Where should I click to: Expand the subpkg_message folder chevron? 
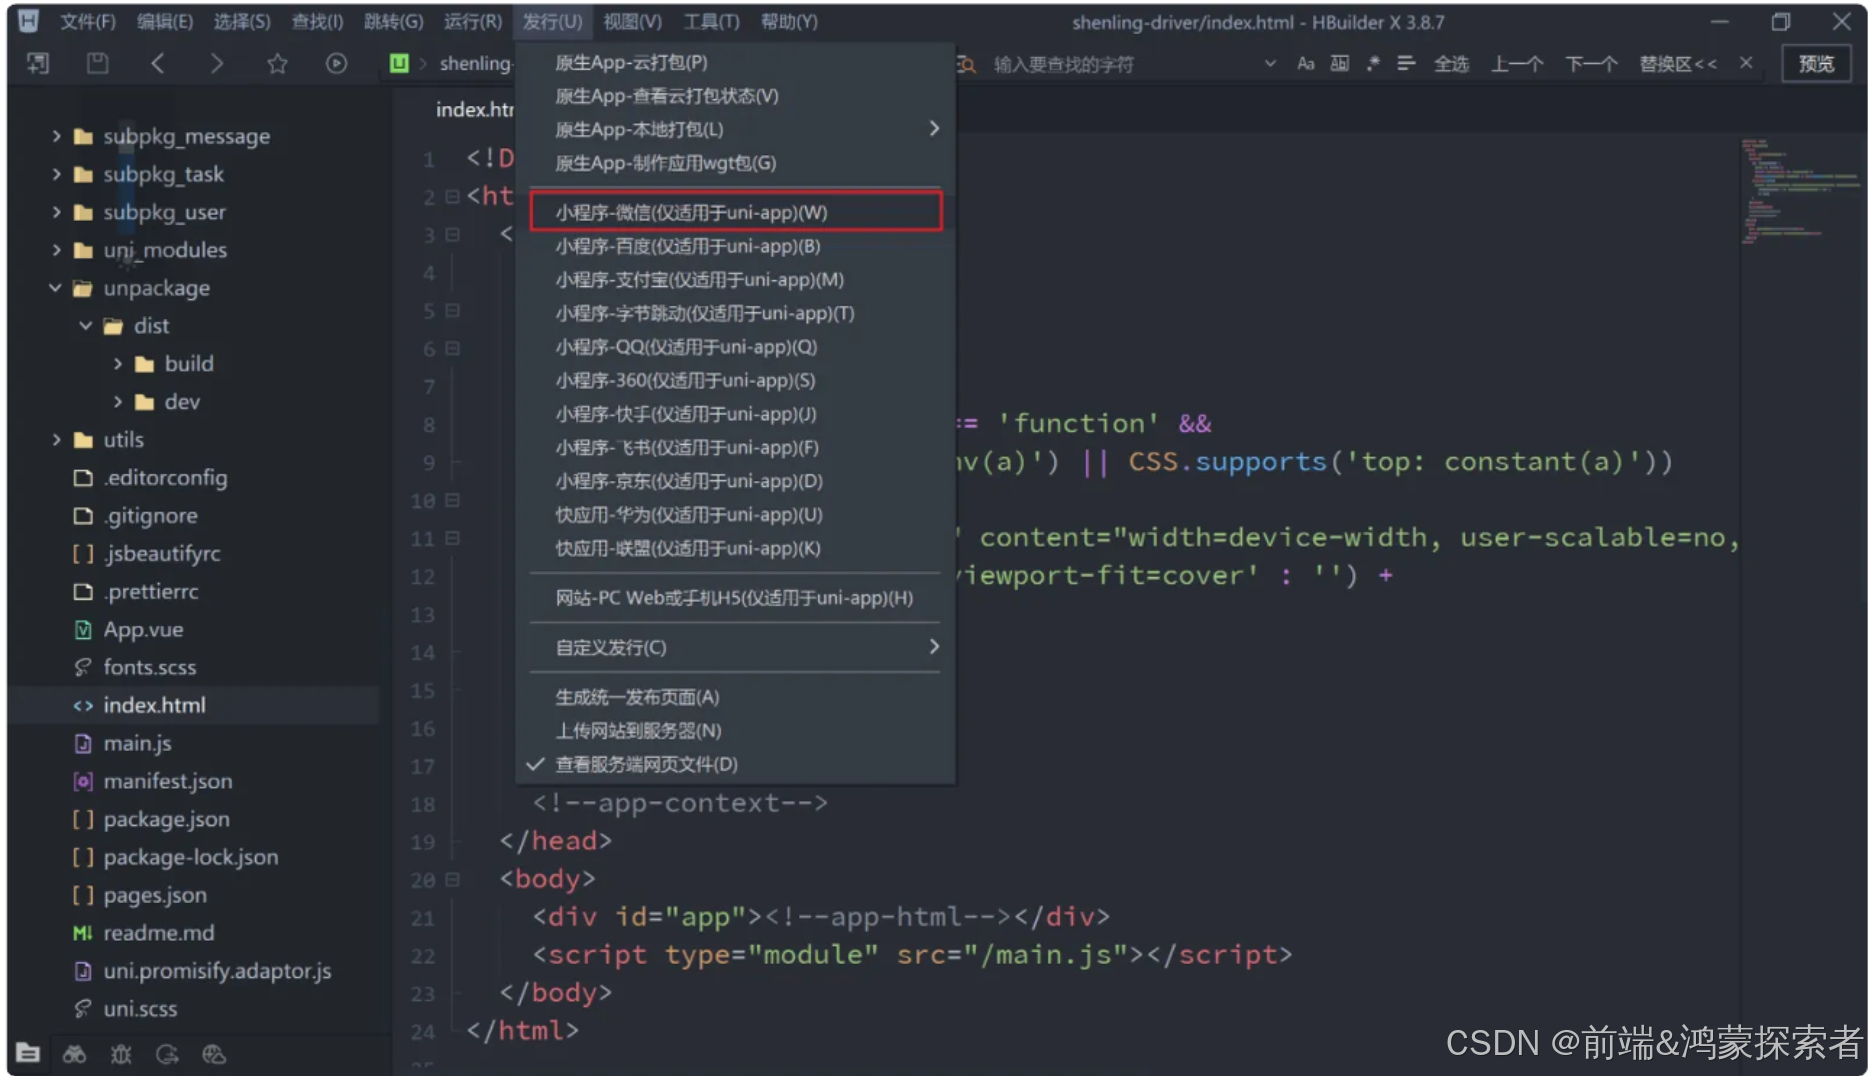(56, 136)
